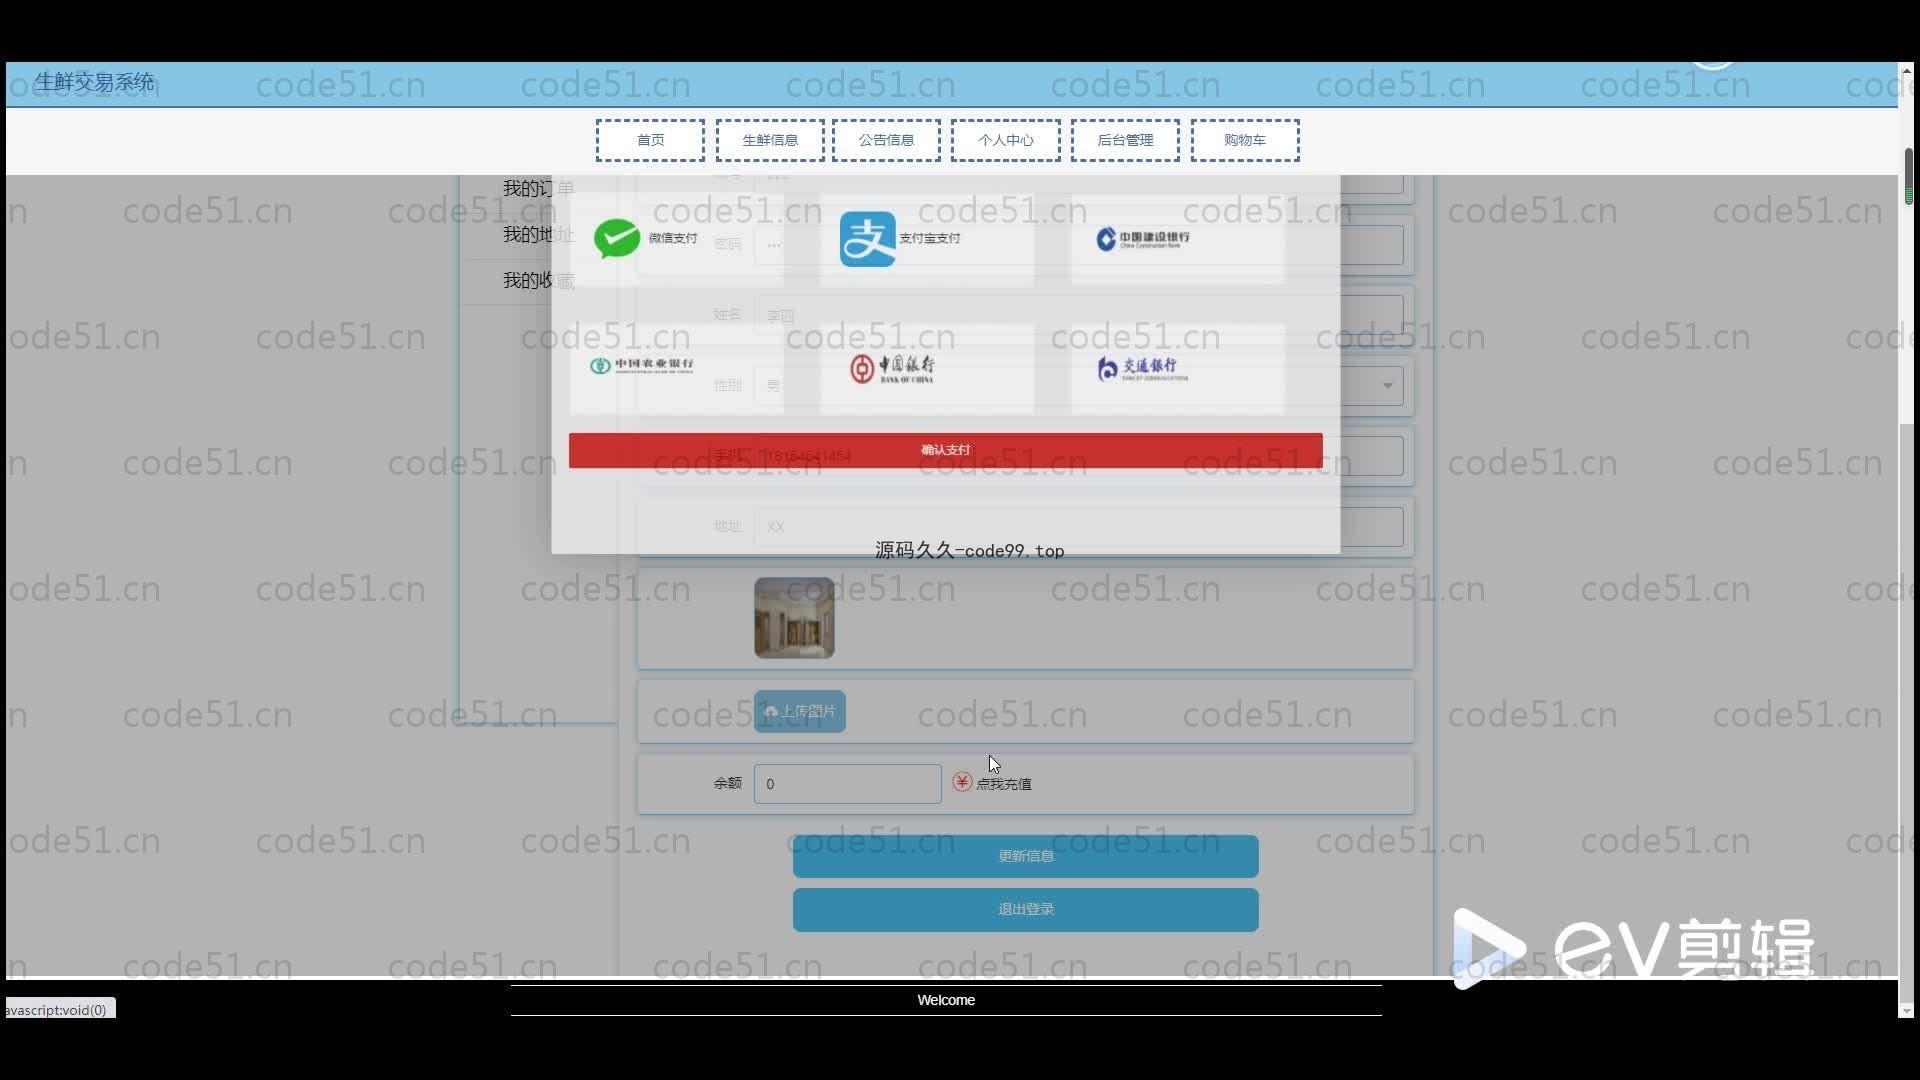Open 我的收藏 in the sidebar
Viewport: 1920px width, 1080px height.
[x=539, y=280]
